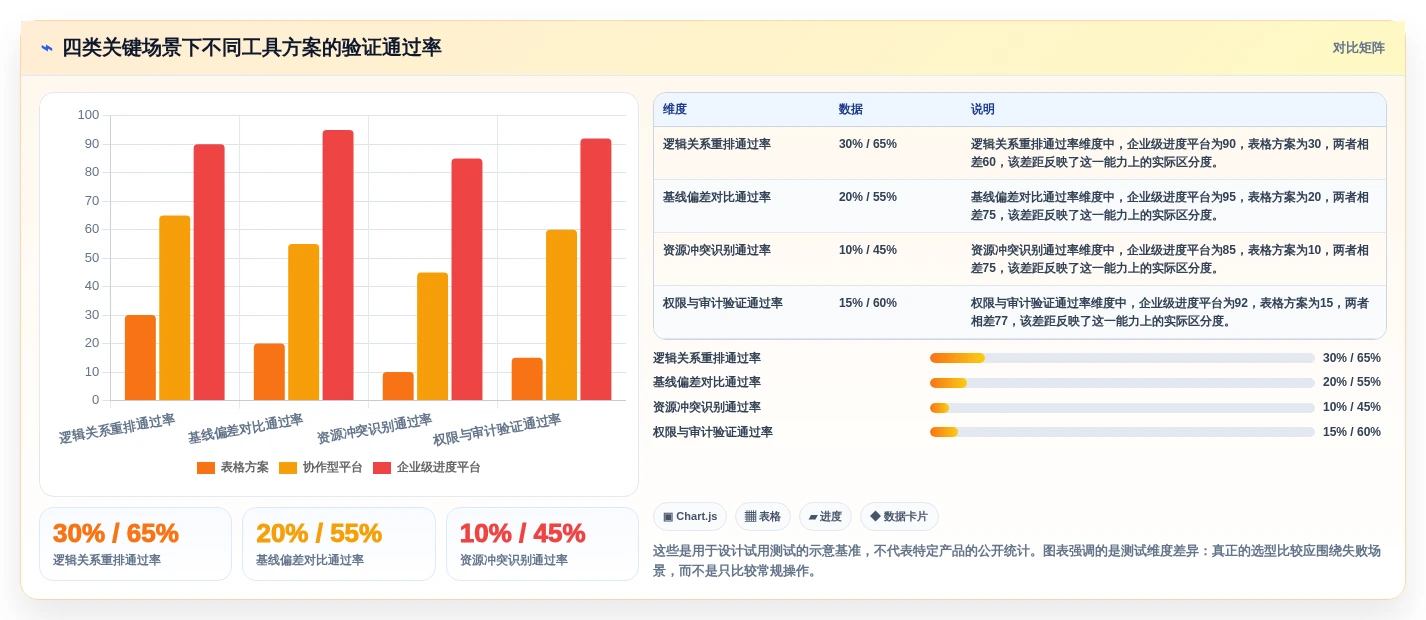Click the 50 tick on the y-axis
This screenshot has height=620, width=1426.
click(92, 258)
